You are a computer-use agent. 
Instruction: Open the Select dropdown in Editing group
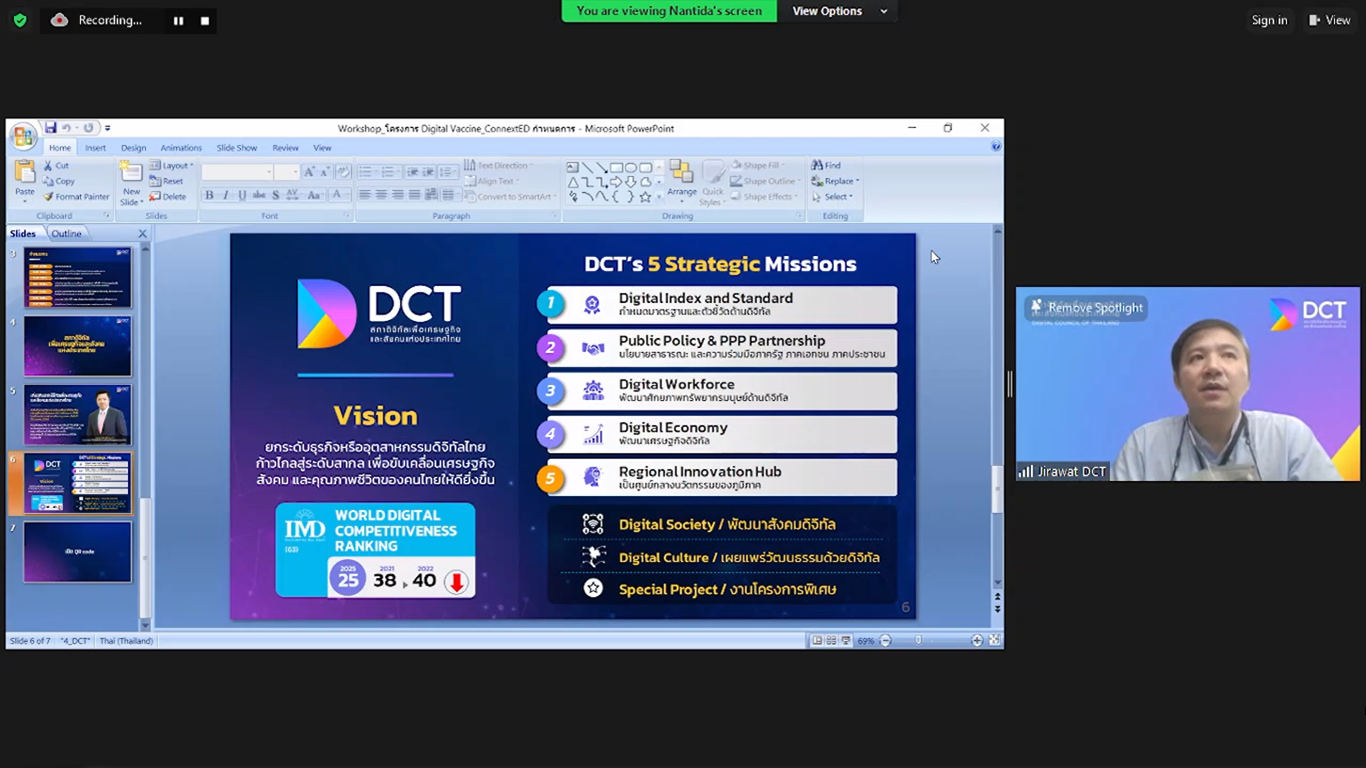[833, 197]
